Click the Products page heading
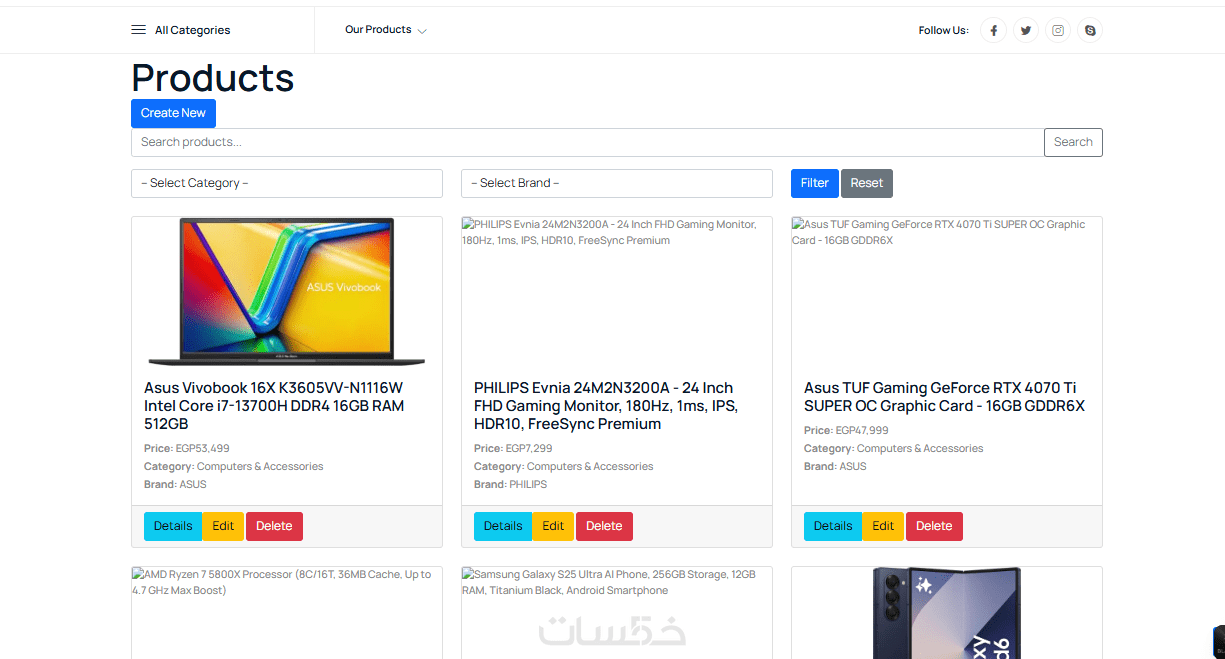The width and height of the screenshot is (1225, 659). coord(213,77)
